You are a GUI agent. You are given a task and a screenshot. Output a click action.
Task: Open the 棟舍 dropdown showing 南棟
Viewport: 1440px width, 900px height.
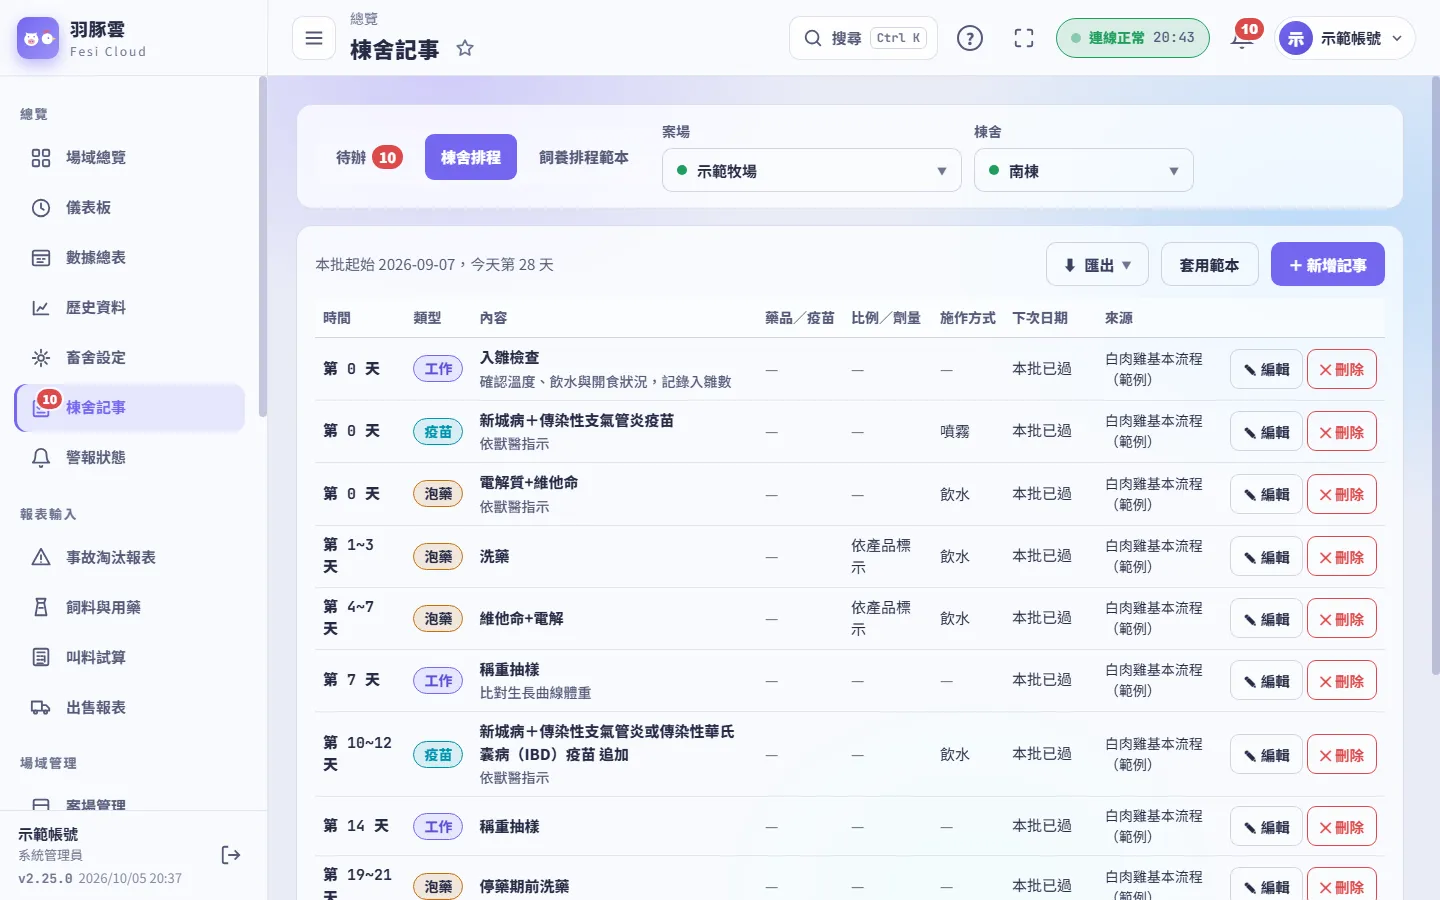[1084, 171]
